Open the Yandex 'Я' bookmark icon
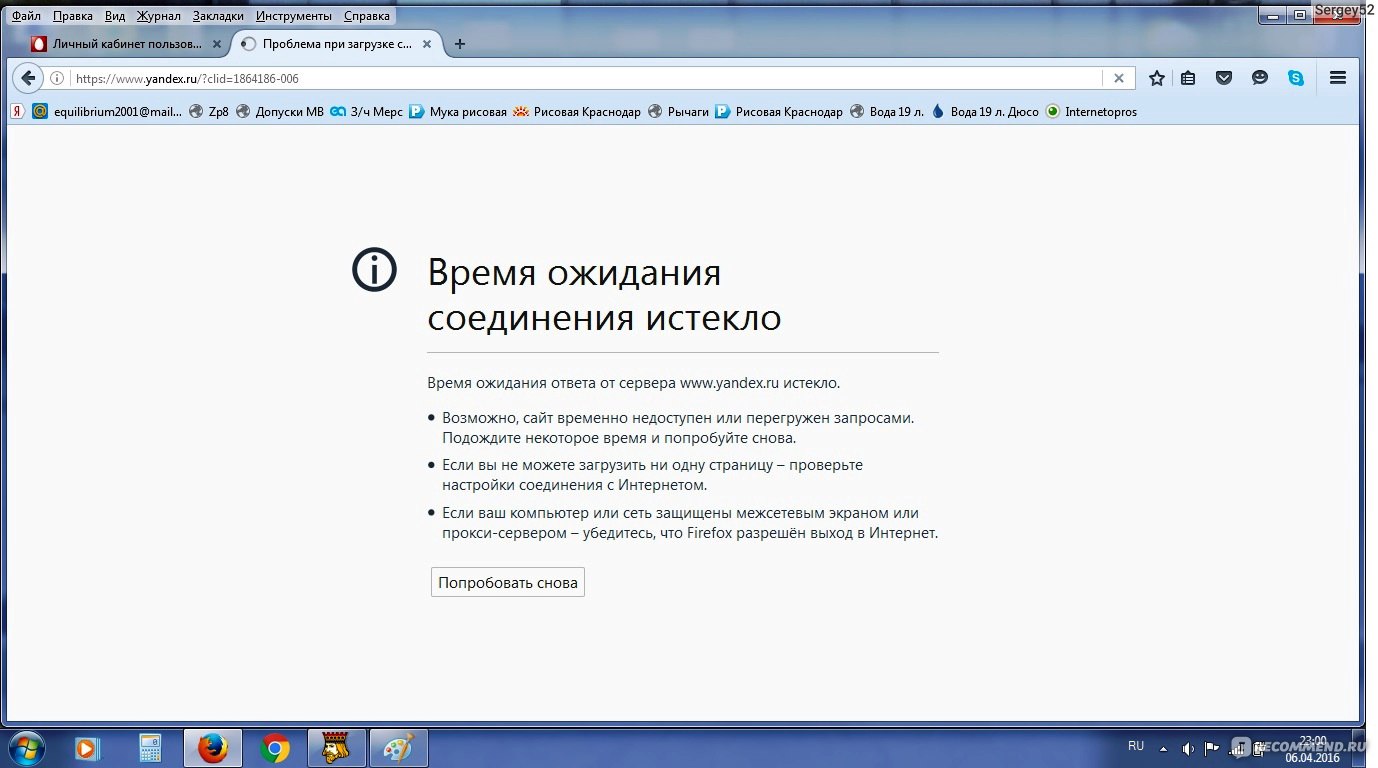1378x768 pixels. [17, 112]
